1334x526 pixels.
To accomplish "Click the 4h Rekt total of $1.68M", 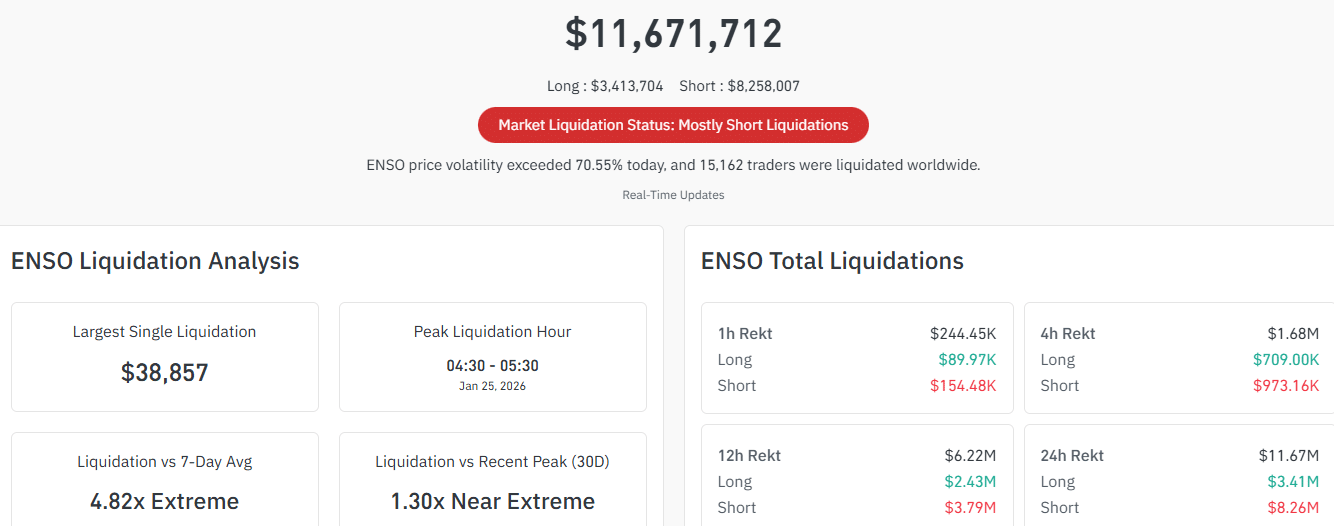I will pyautogui.click(x=1293, y=334).
